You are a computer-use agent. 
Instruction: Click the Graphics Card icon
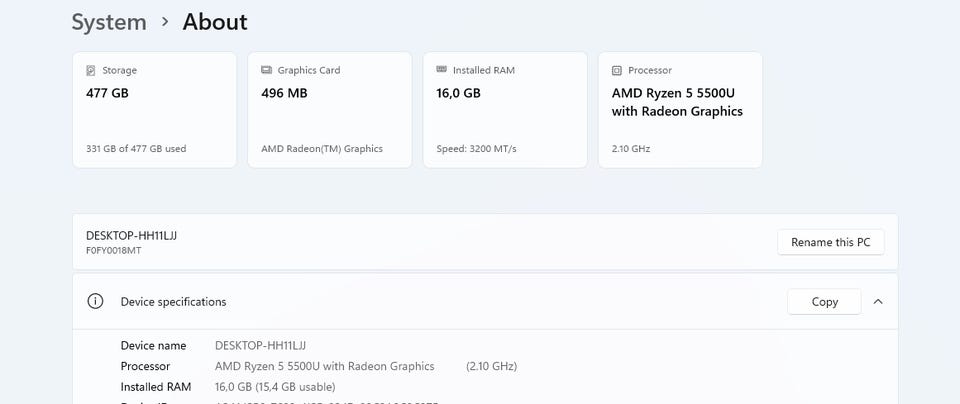point(266,71)
